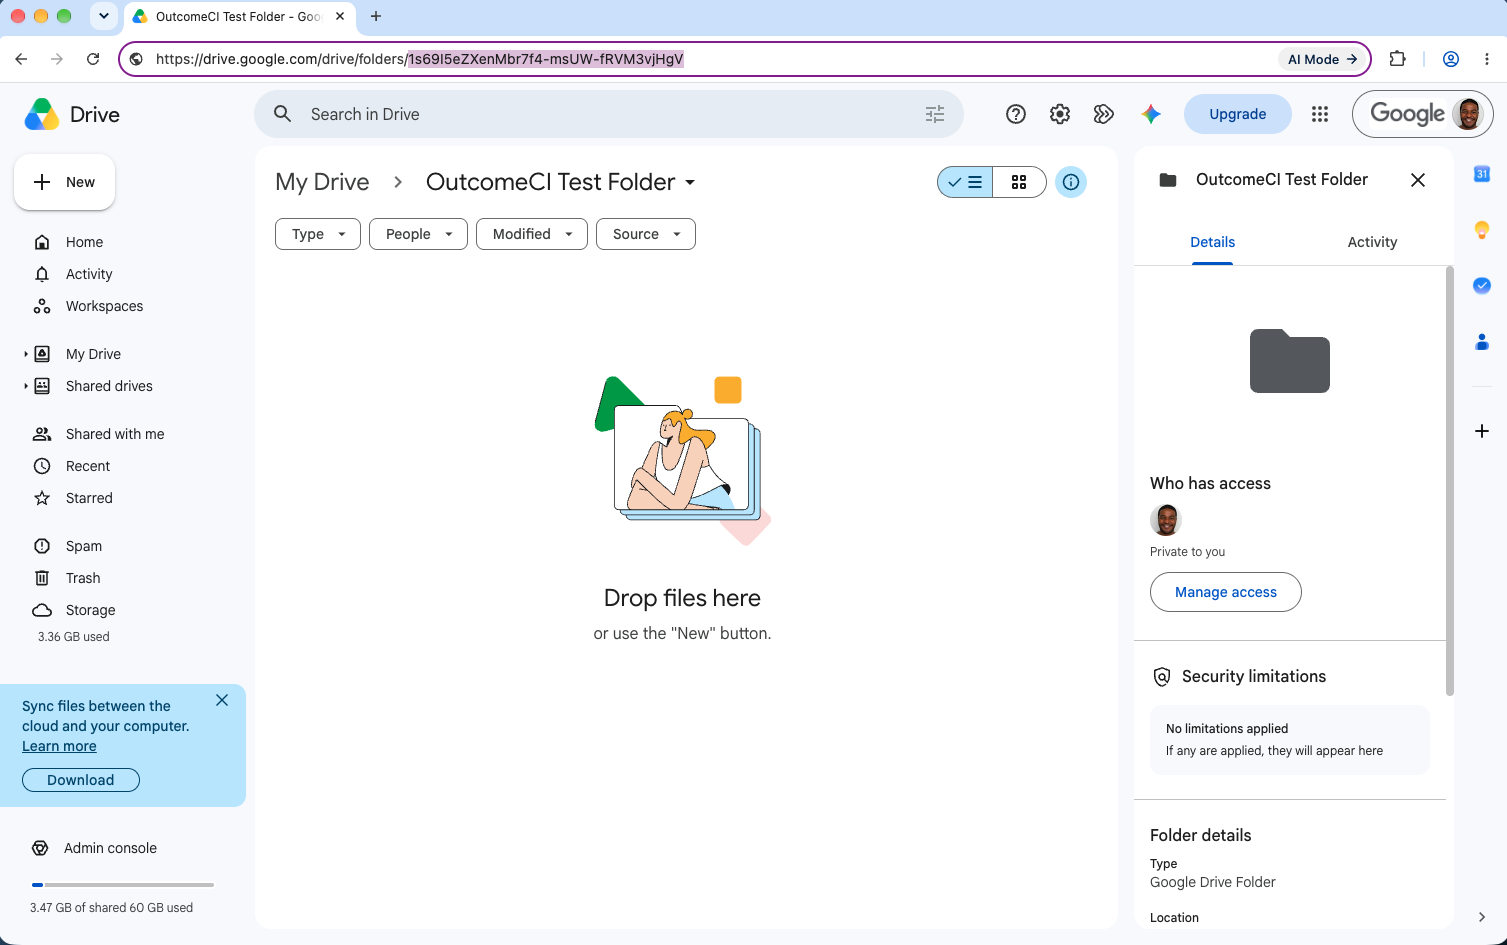Open Contacts side panel icon
Screen dimensions: 1507x945
[1482, 342]
